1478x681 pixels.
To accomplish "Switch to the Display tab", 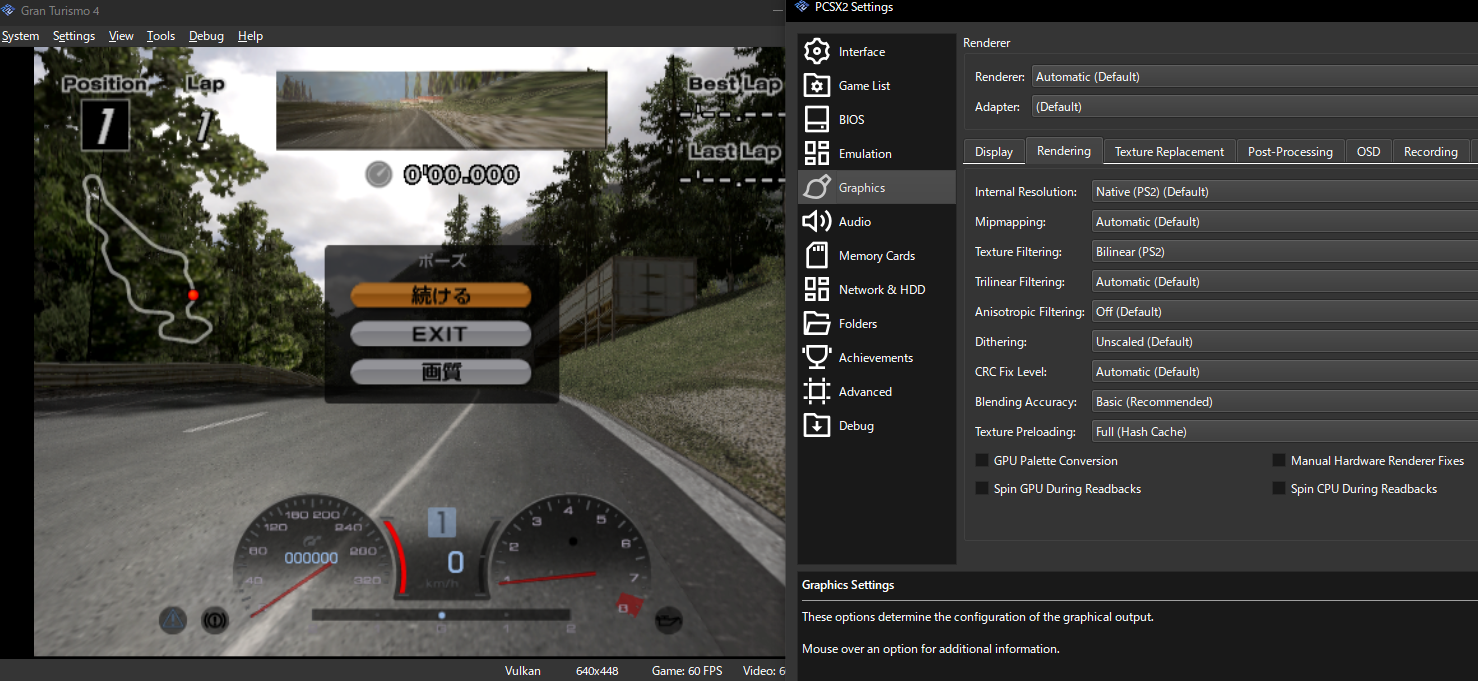I will point(994,152).
